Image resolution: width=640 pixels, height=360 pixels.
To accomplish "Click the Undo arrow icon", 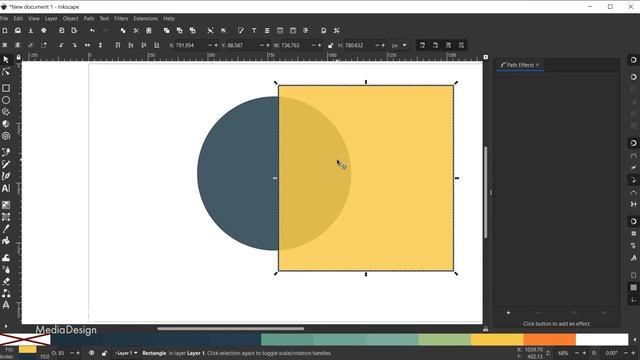I will click(92, 31).
